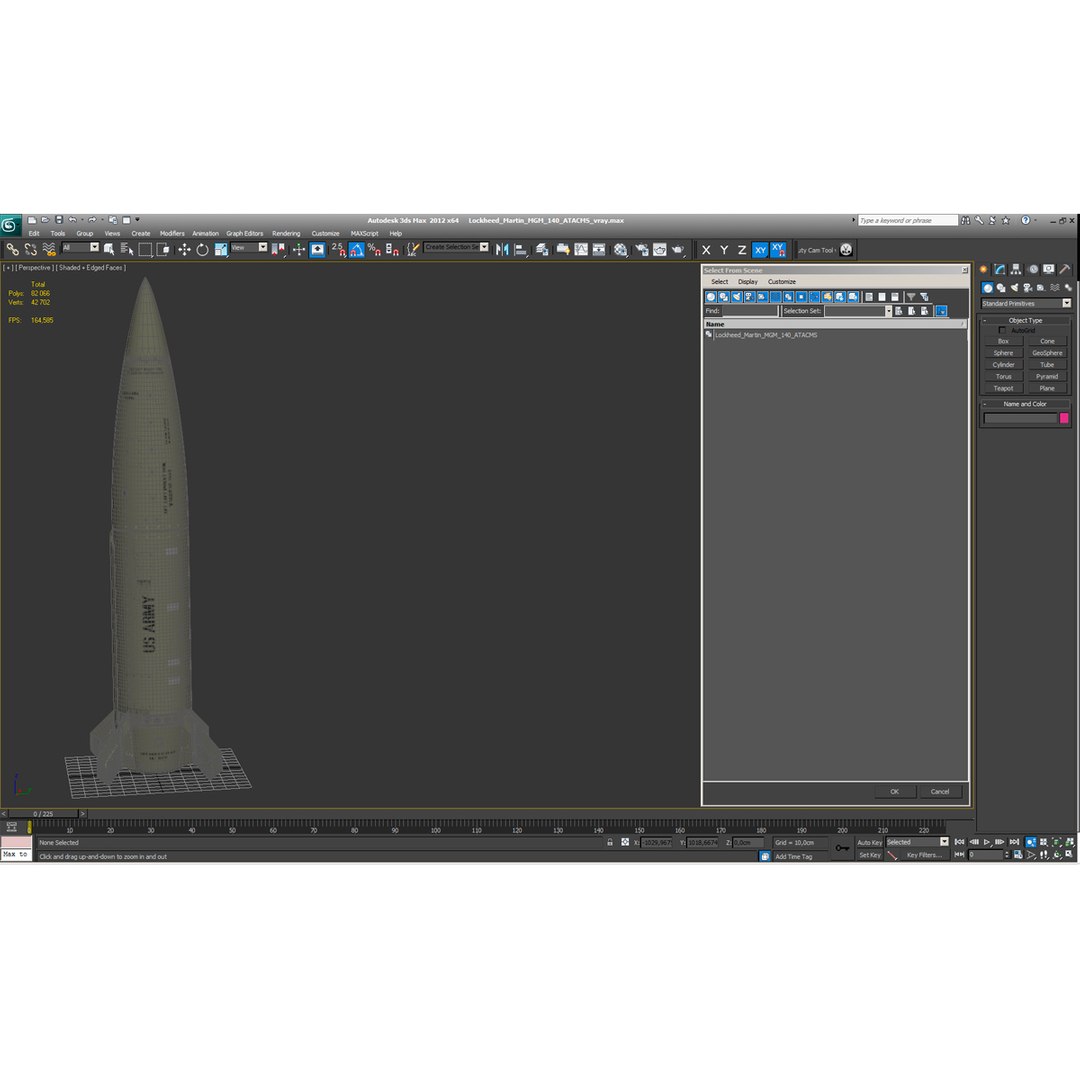Click the Help question mark icon
This screenshot has height=1080, width=1080.
(x=1025, y=220)
